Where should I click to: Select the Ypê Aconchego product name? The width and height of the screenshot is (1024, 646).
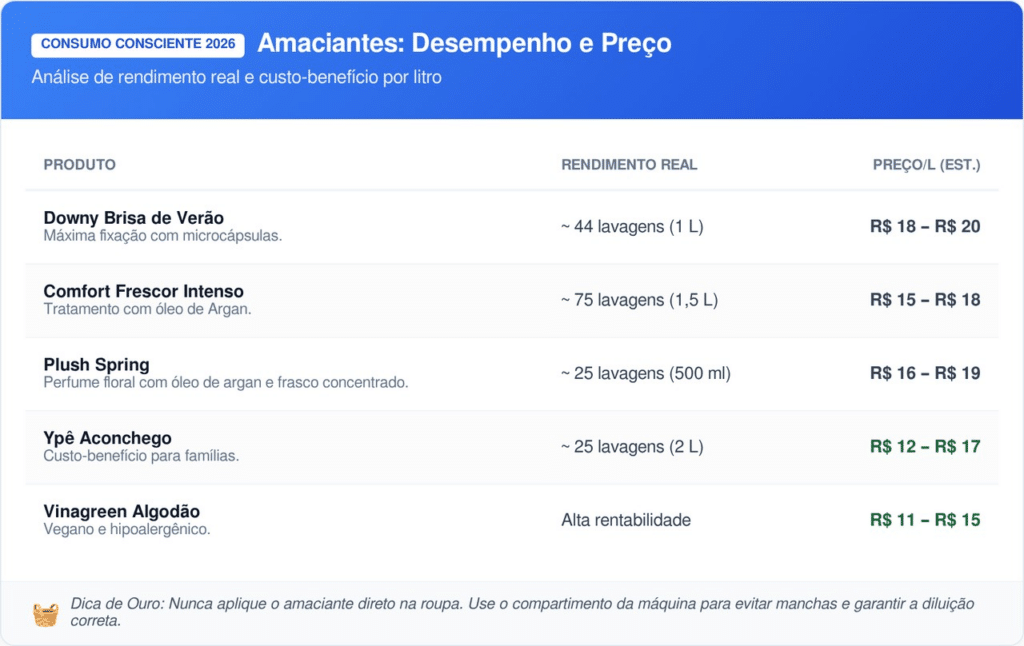pyautogui.click(x=107, y=438)
